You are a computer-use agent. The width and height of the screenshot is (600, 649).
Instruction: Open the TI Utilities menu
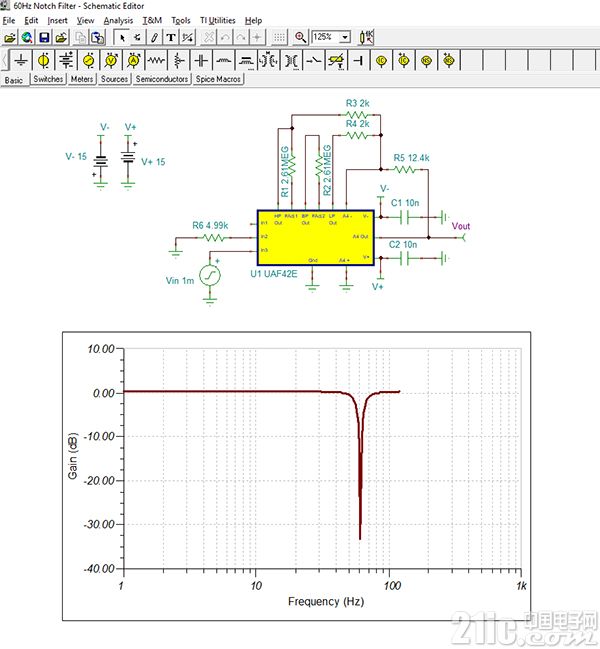[218, 20]
